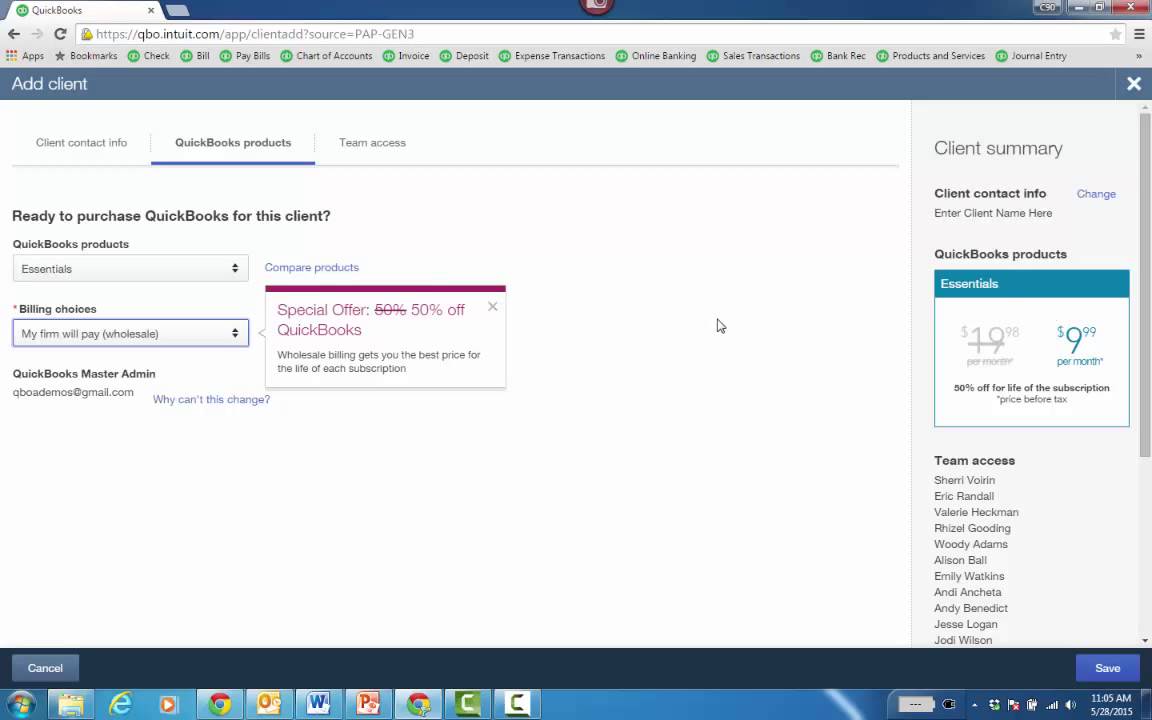This screenshot has height=720, width=1152.
Task: Open File Explorer from taskbar
Action: [x=71, y=704]
